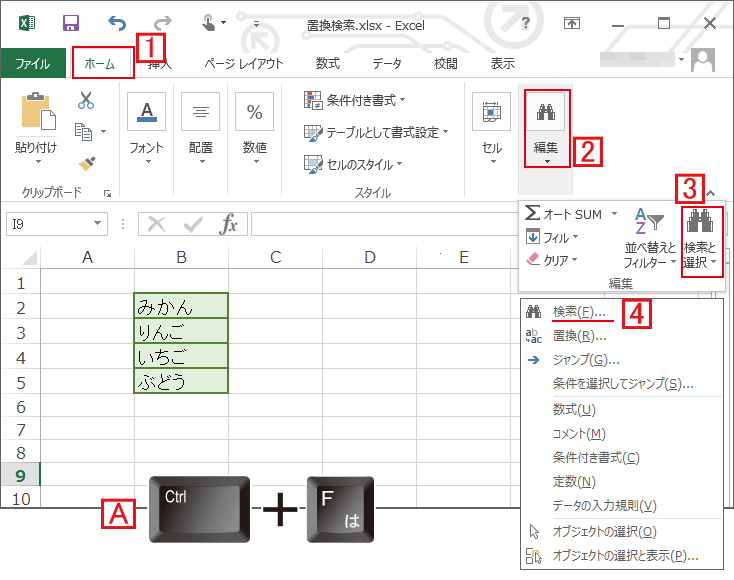Switch to the ホーム ribbon tab
The width and height of the screenshot is (734, 580).
pyautogui.click(x=101, y=63)
